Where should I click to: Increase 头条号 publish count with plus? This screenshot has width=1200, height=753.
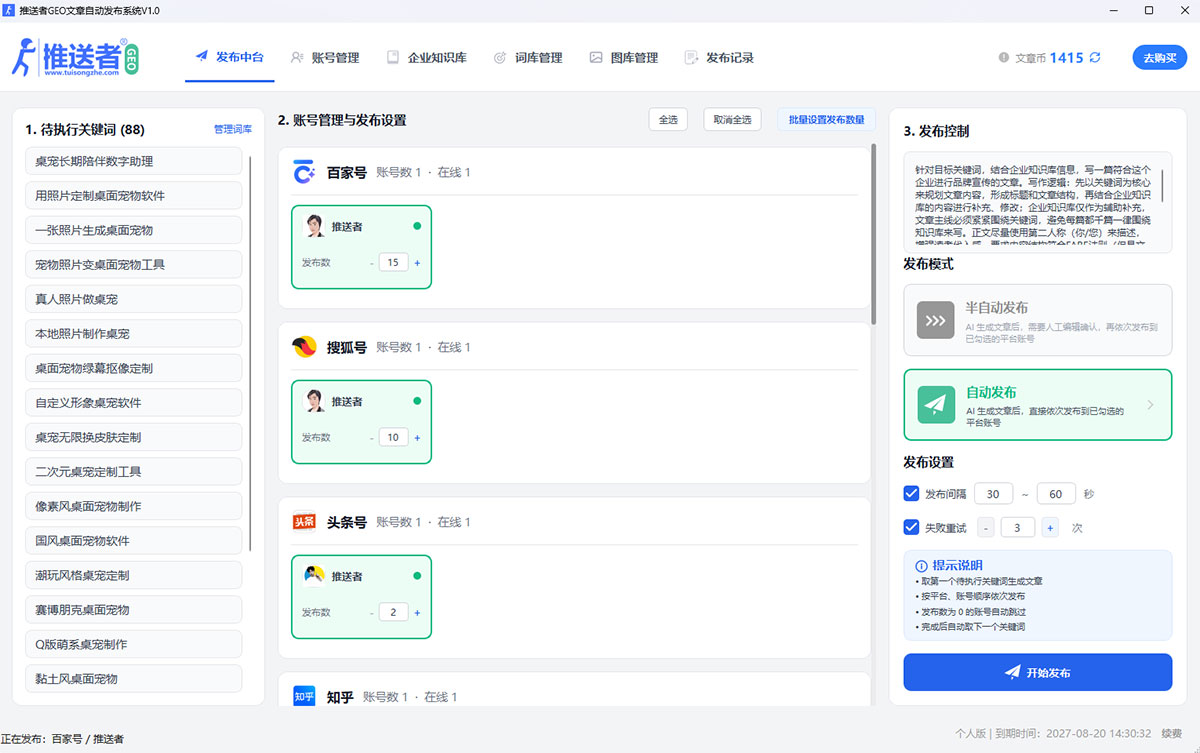pyautogui.click(x=417, y=613)
